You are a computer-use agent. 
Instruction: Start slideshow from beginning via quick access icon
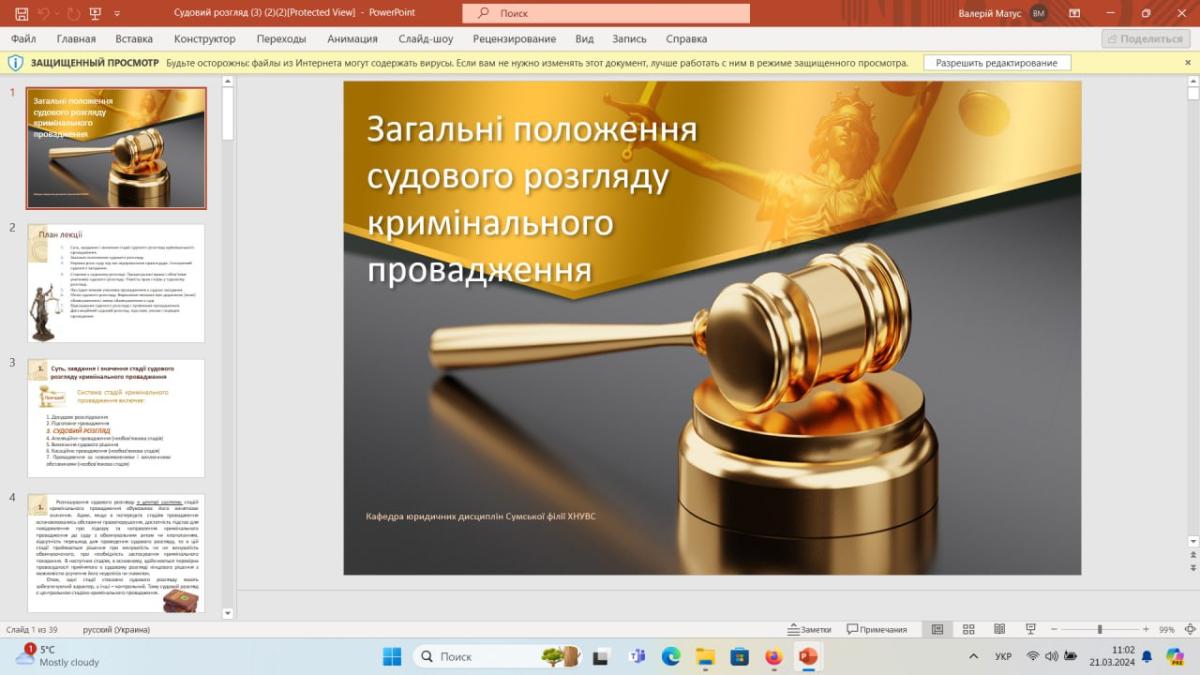coord(95,13)
